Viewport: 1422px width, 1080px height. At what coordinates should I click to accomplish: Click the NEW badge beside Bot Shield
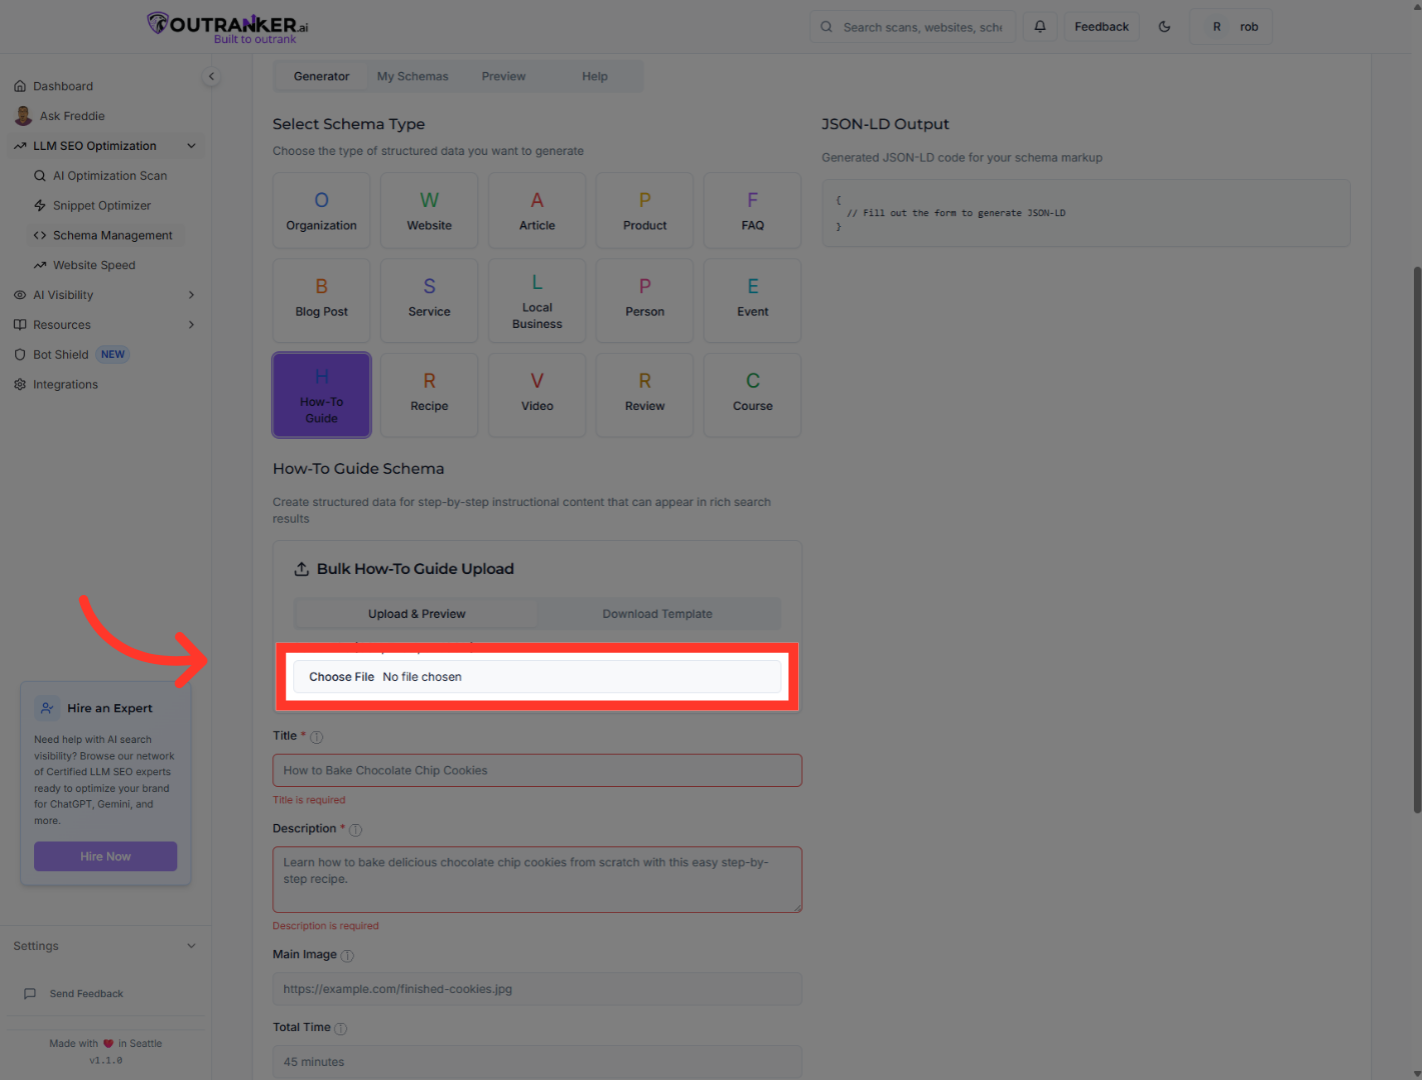113,355
